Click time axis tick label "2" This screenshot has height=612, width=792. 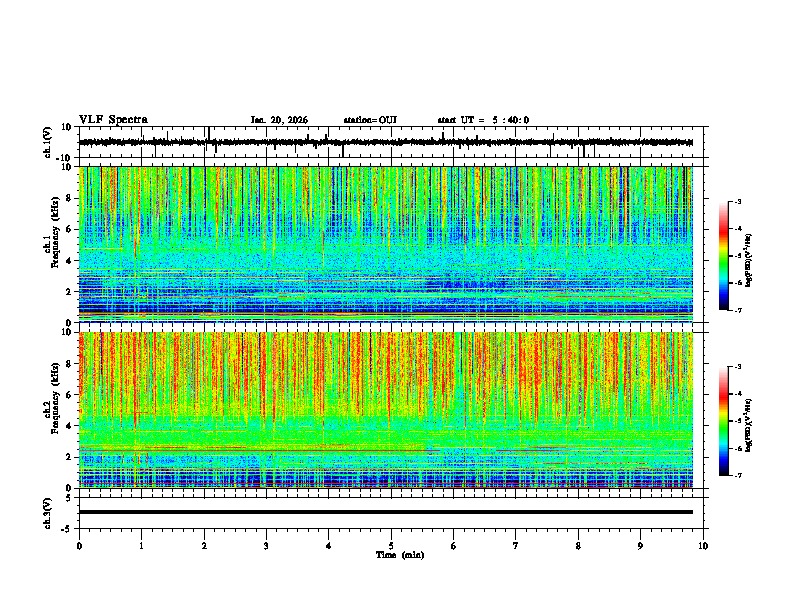tap(204, 546)
